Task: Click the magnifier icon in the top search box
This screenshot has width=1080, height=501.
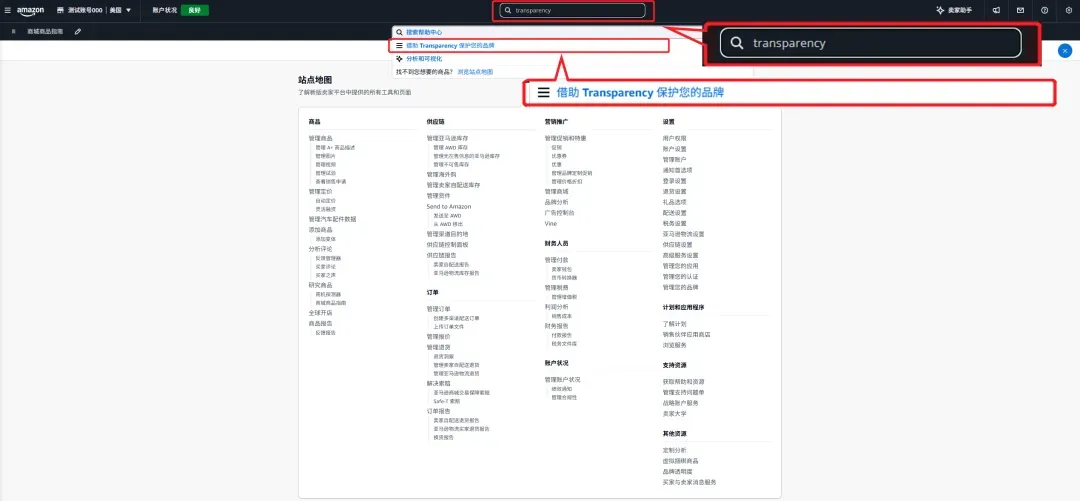Action: [508, 10]
